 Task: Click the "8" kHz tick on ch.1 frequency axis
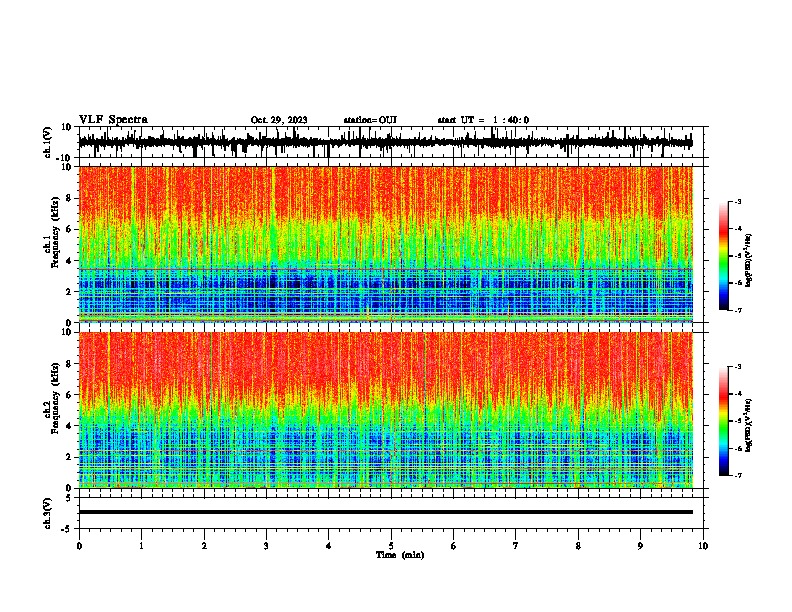(69, 198)
